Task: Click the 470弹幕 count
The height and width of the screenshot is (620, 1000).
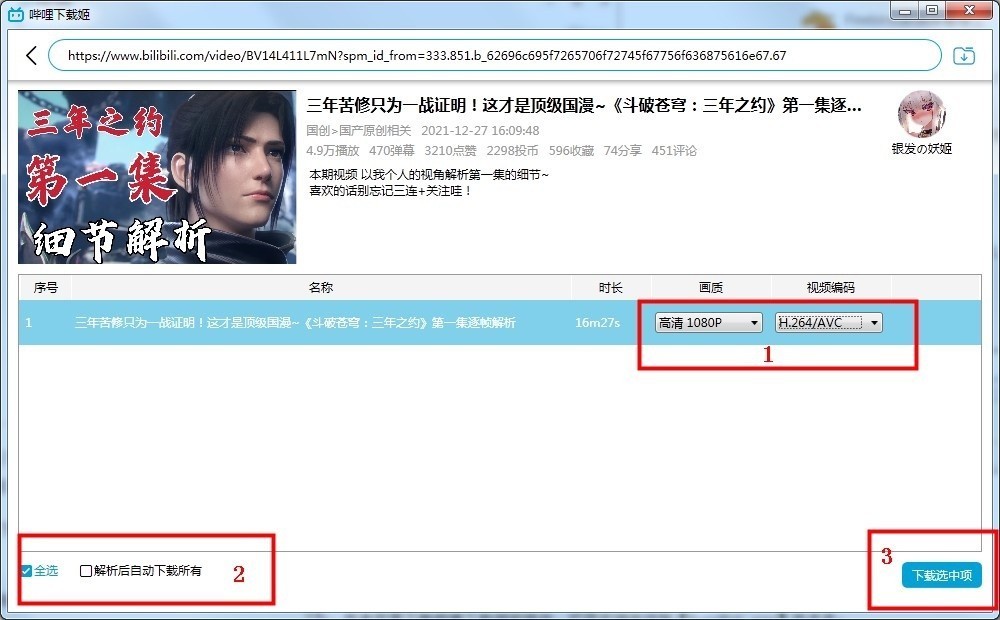Action: tap(392, 151)
